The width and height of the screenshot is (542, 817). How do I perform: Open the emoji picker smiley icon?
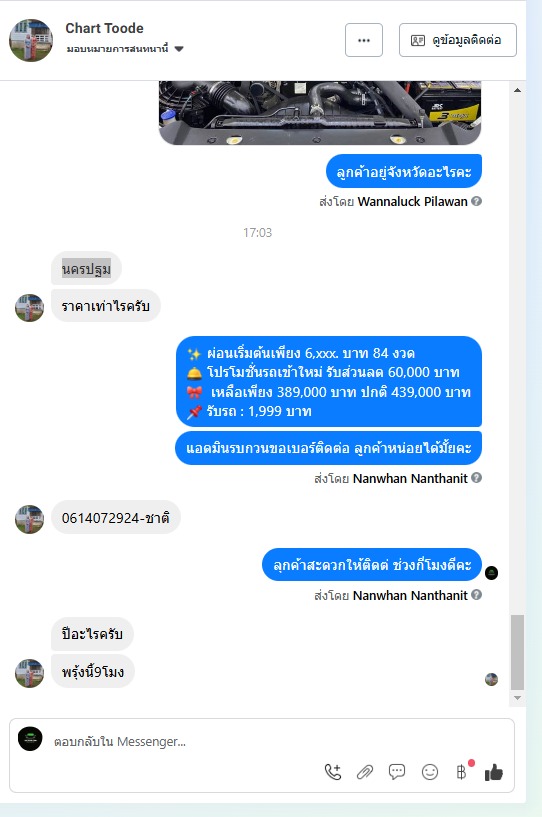(429, 772)
